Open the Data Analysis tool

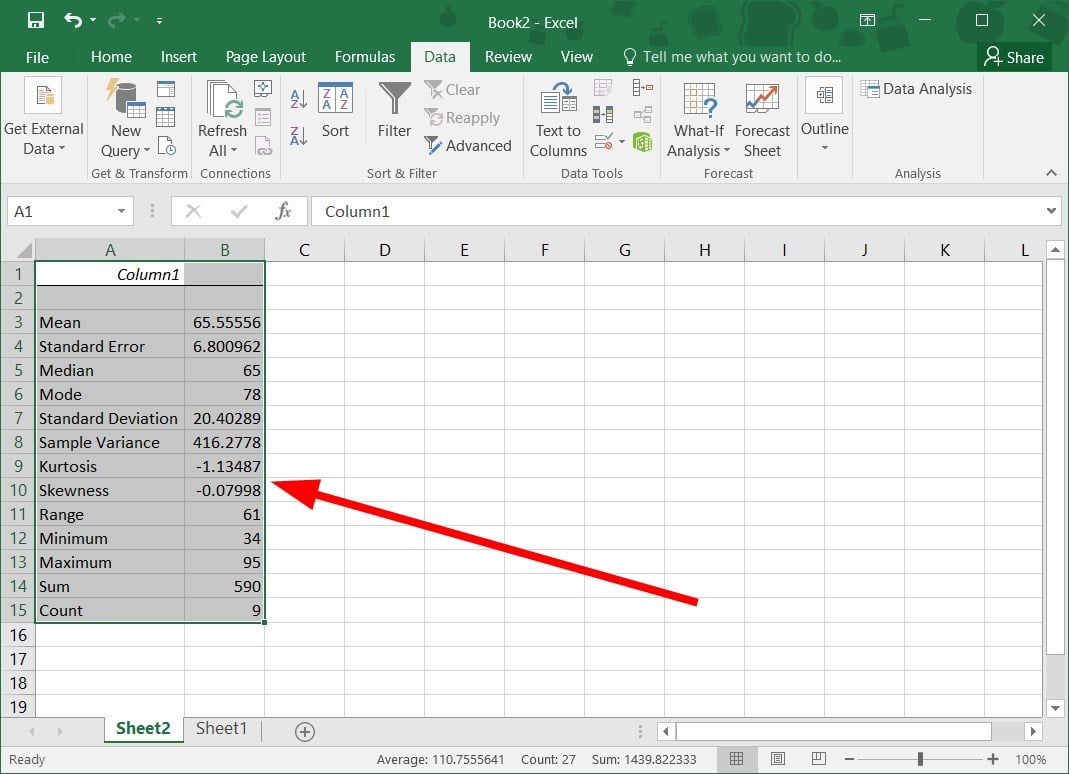tap(917, 89)
